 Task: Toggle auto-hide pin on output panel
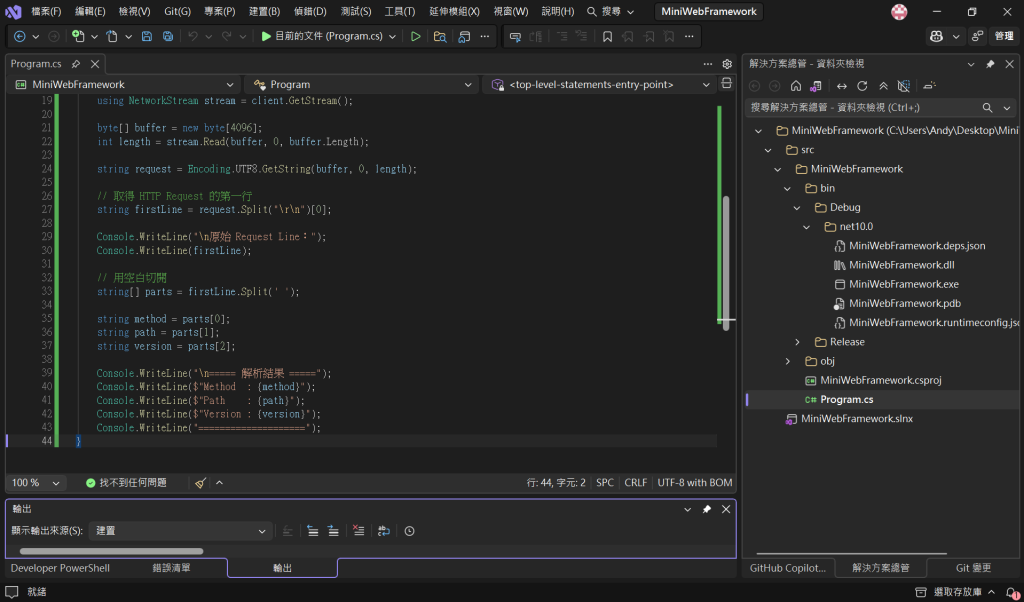(x=707, y=509)
